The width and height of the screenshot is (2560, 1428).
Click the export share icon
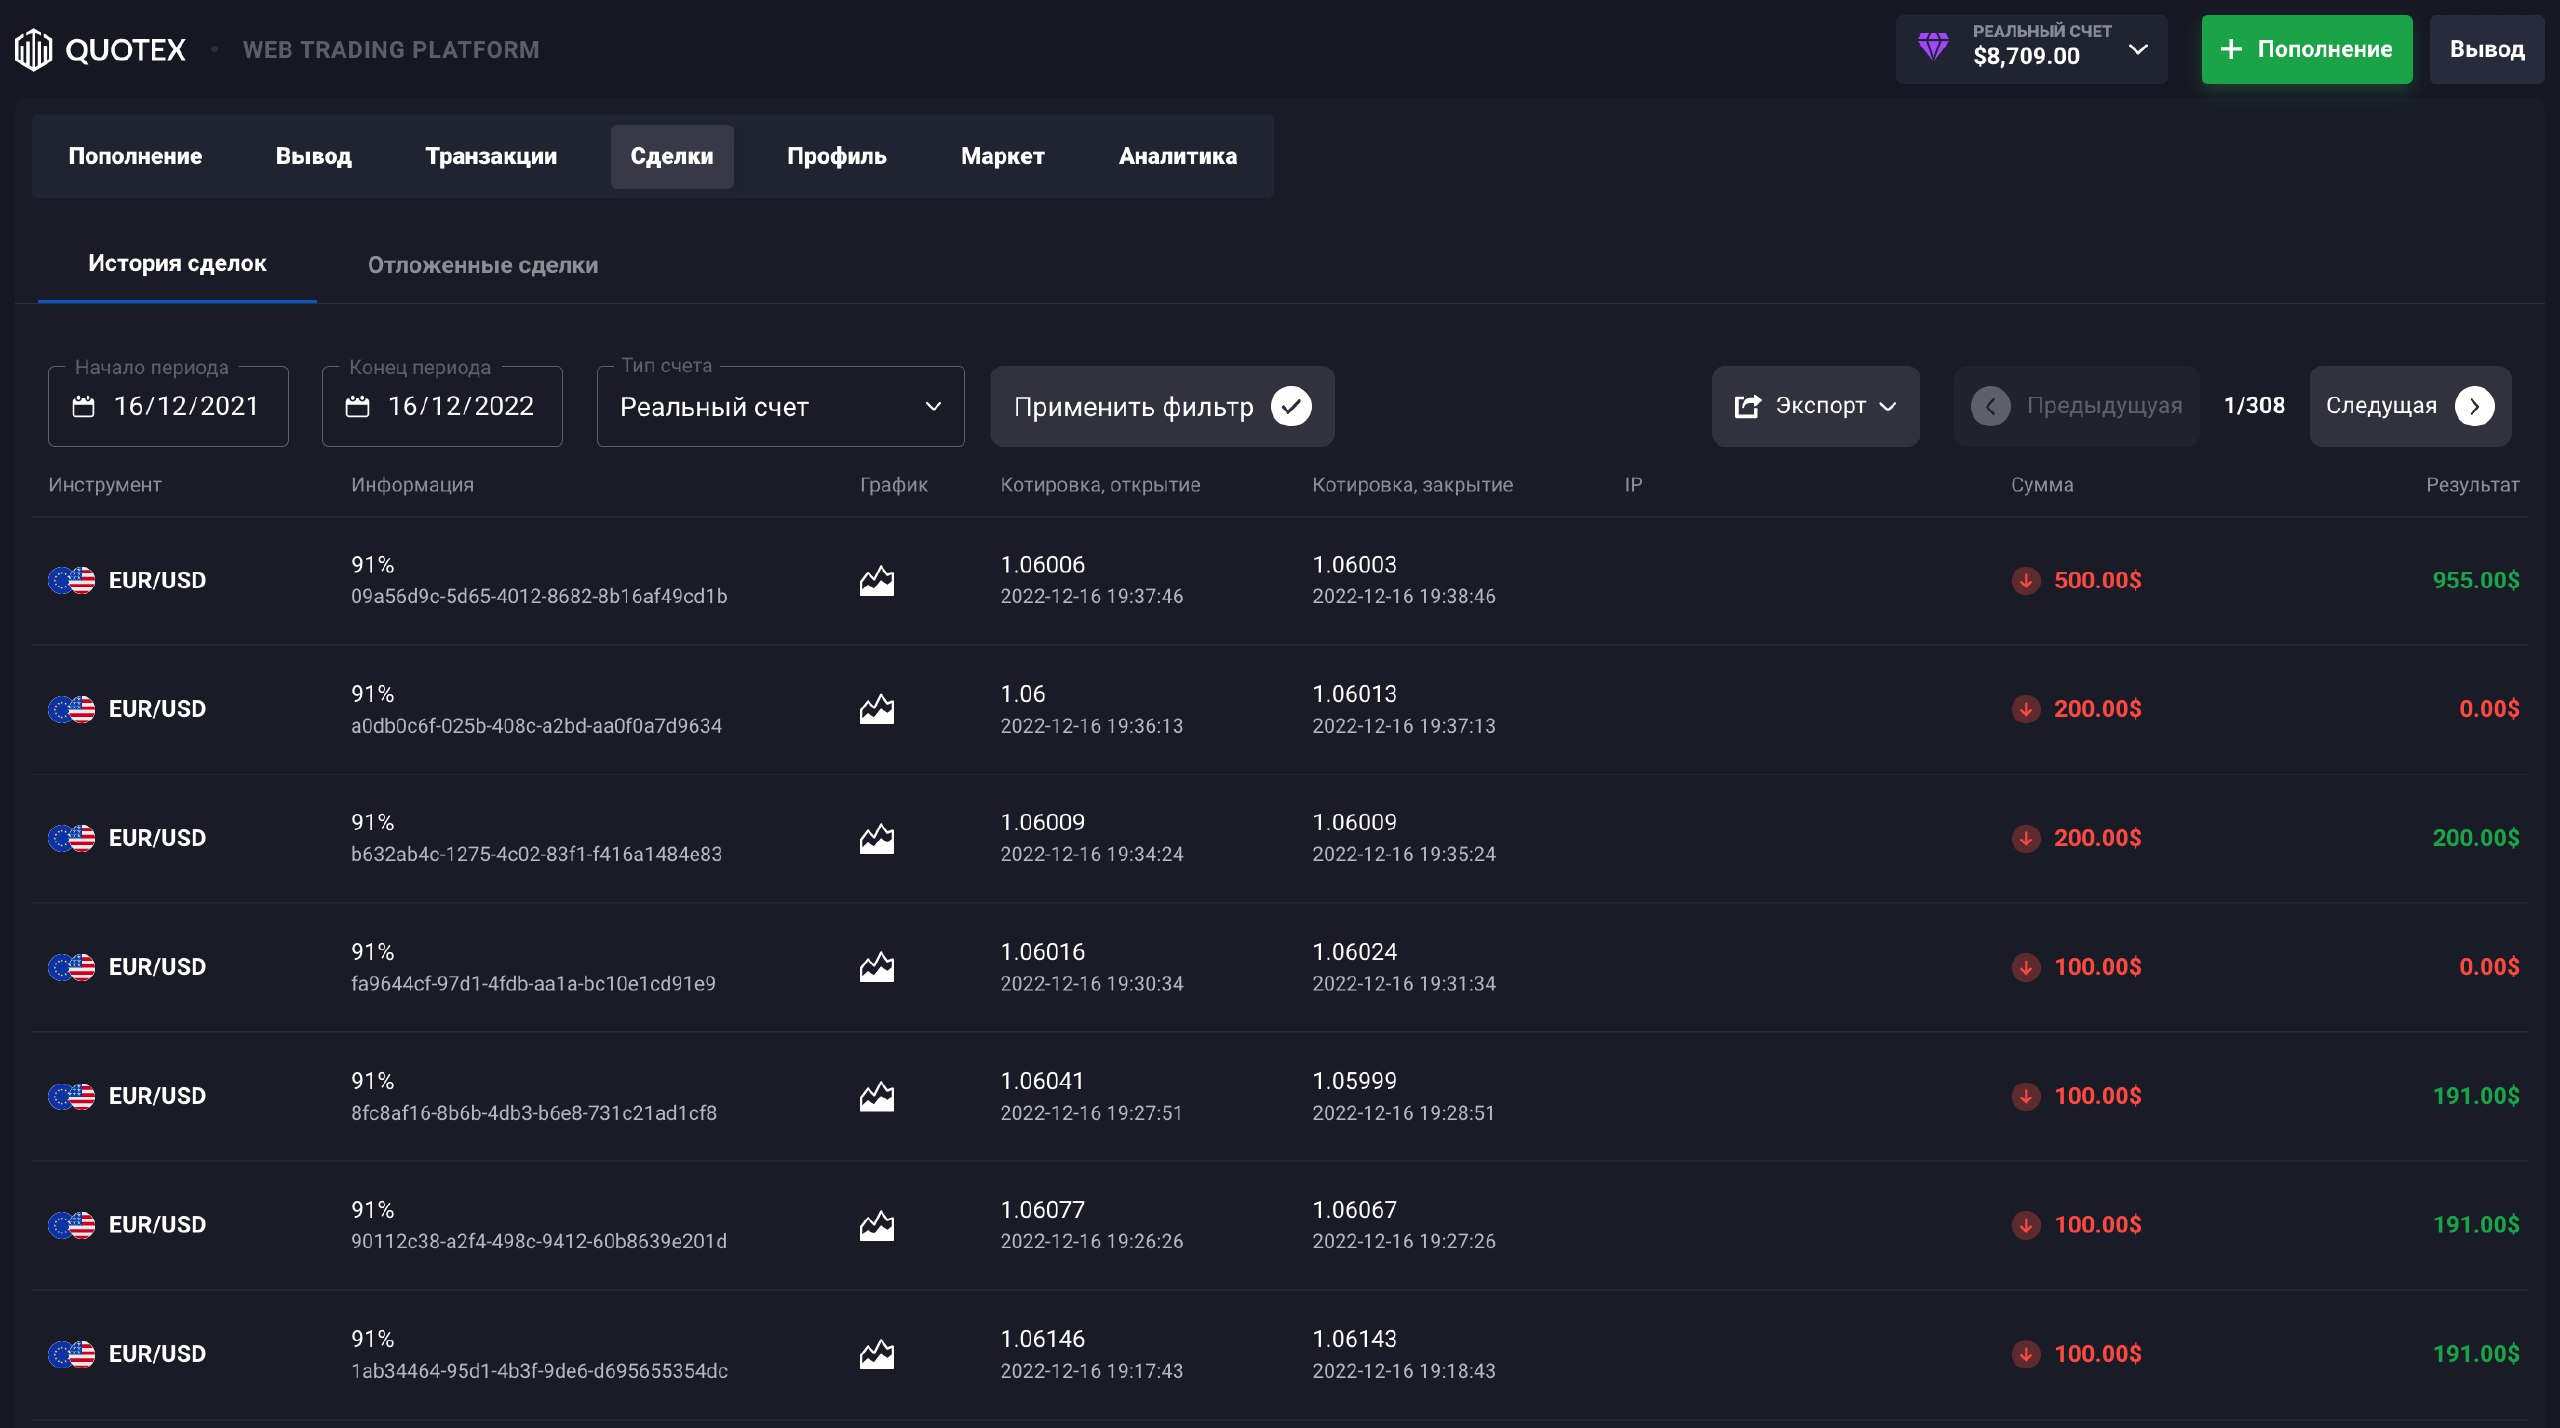[x=1747, y=406]
